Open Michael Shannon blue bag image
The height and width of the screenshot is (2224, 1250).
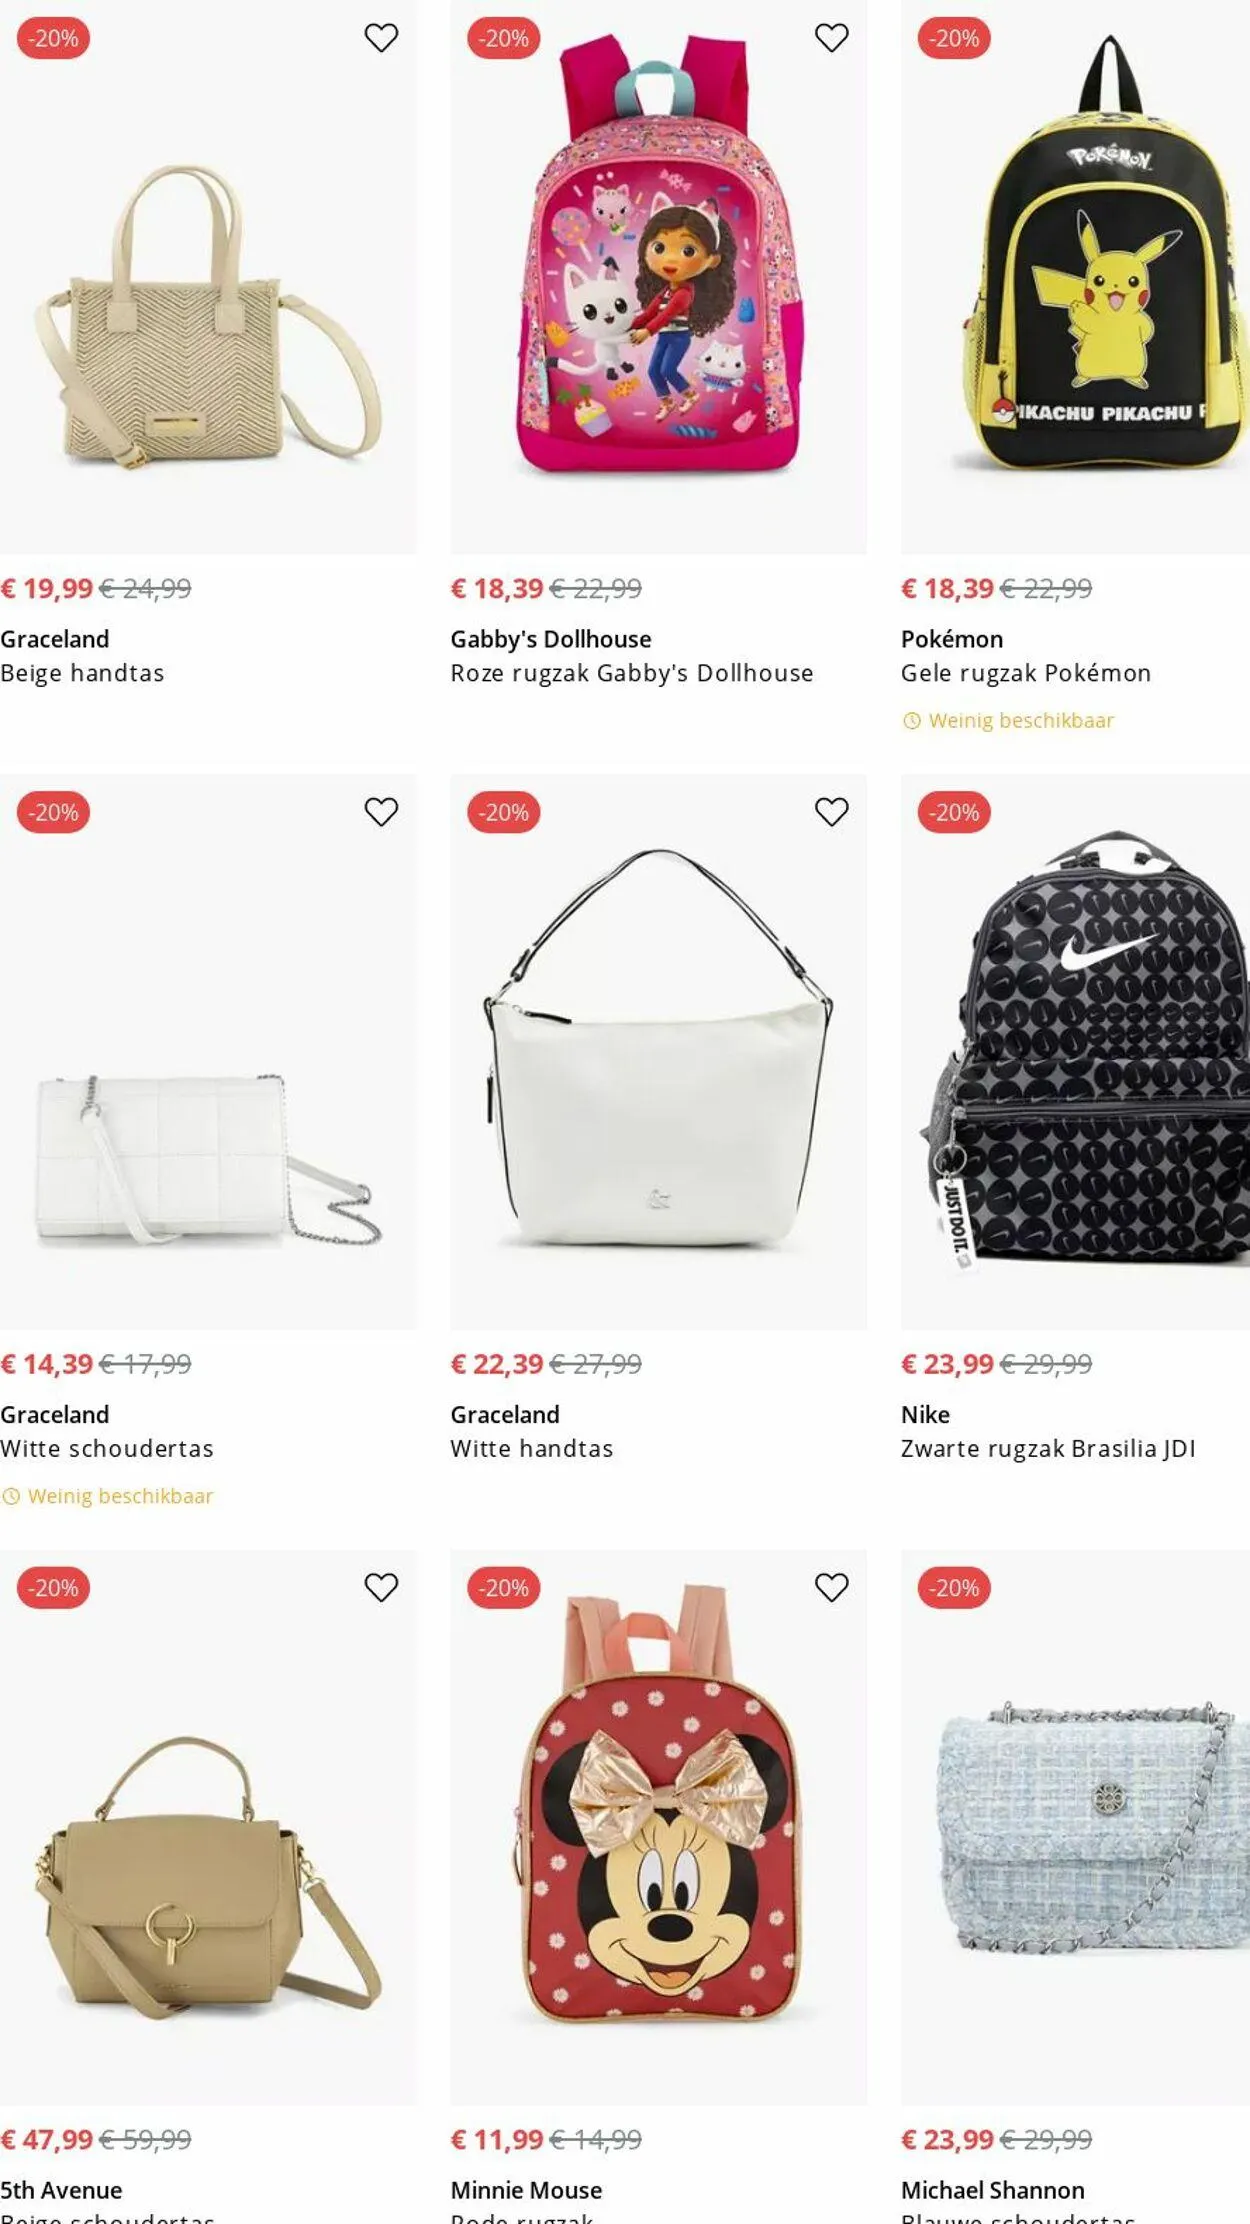1075,1827
